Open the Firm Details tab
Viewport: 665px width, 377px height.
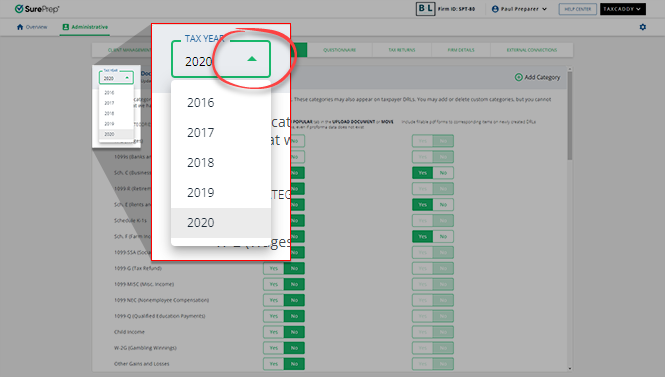point(461,50)
